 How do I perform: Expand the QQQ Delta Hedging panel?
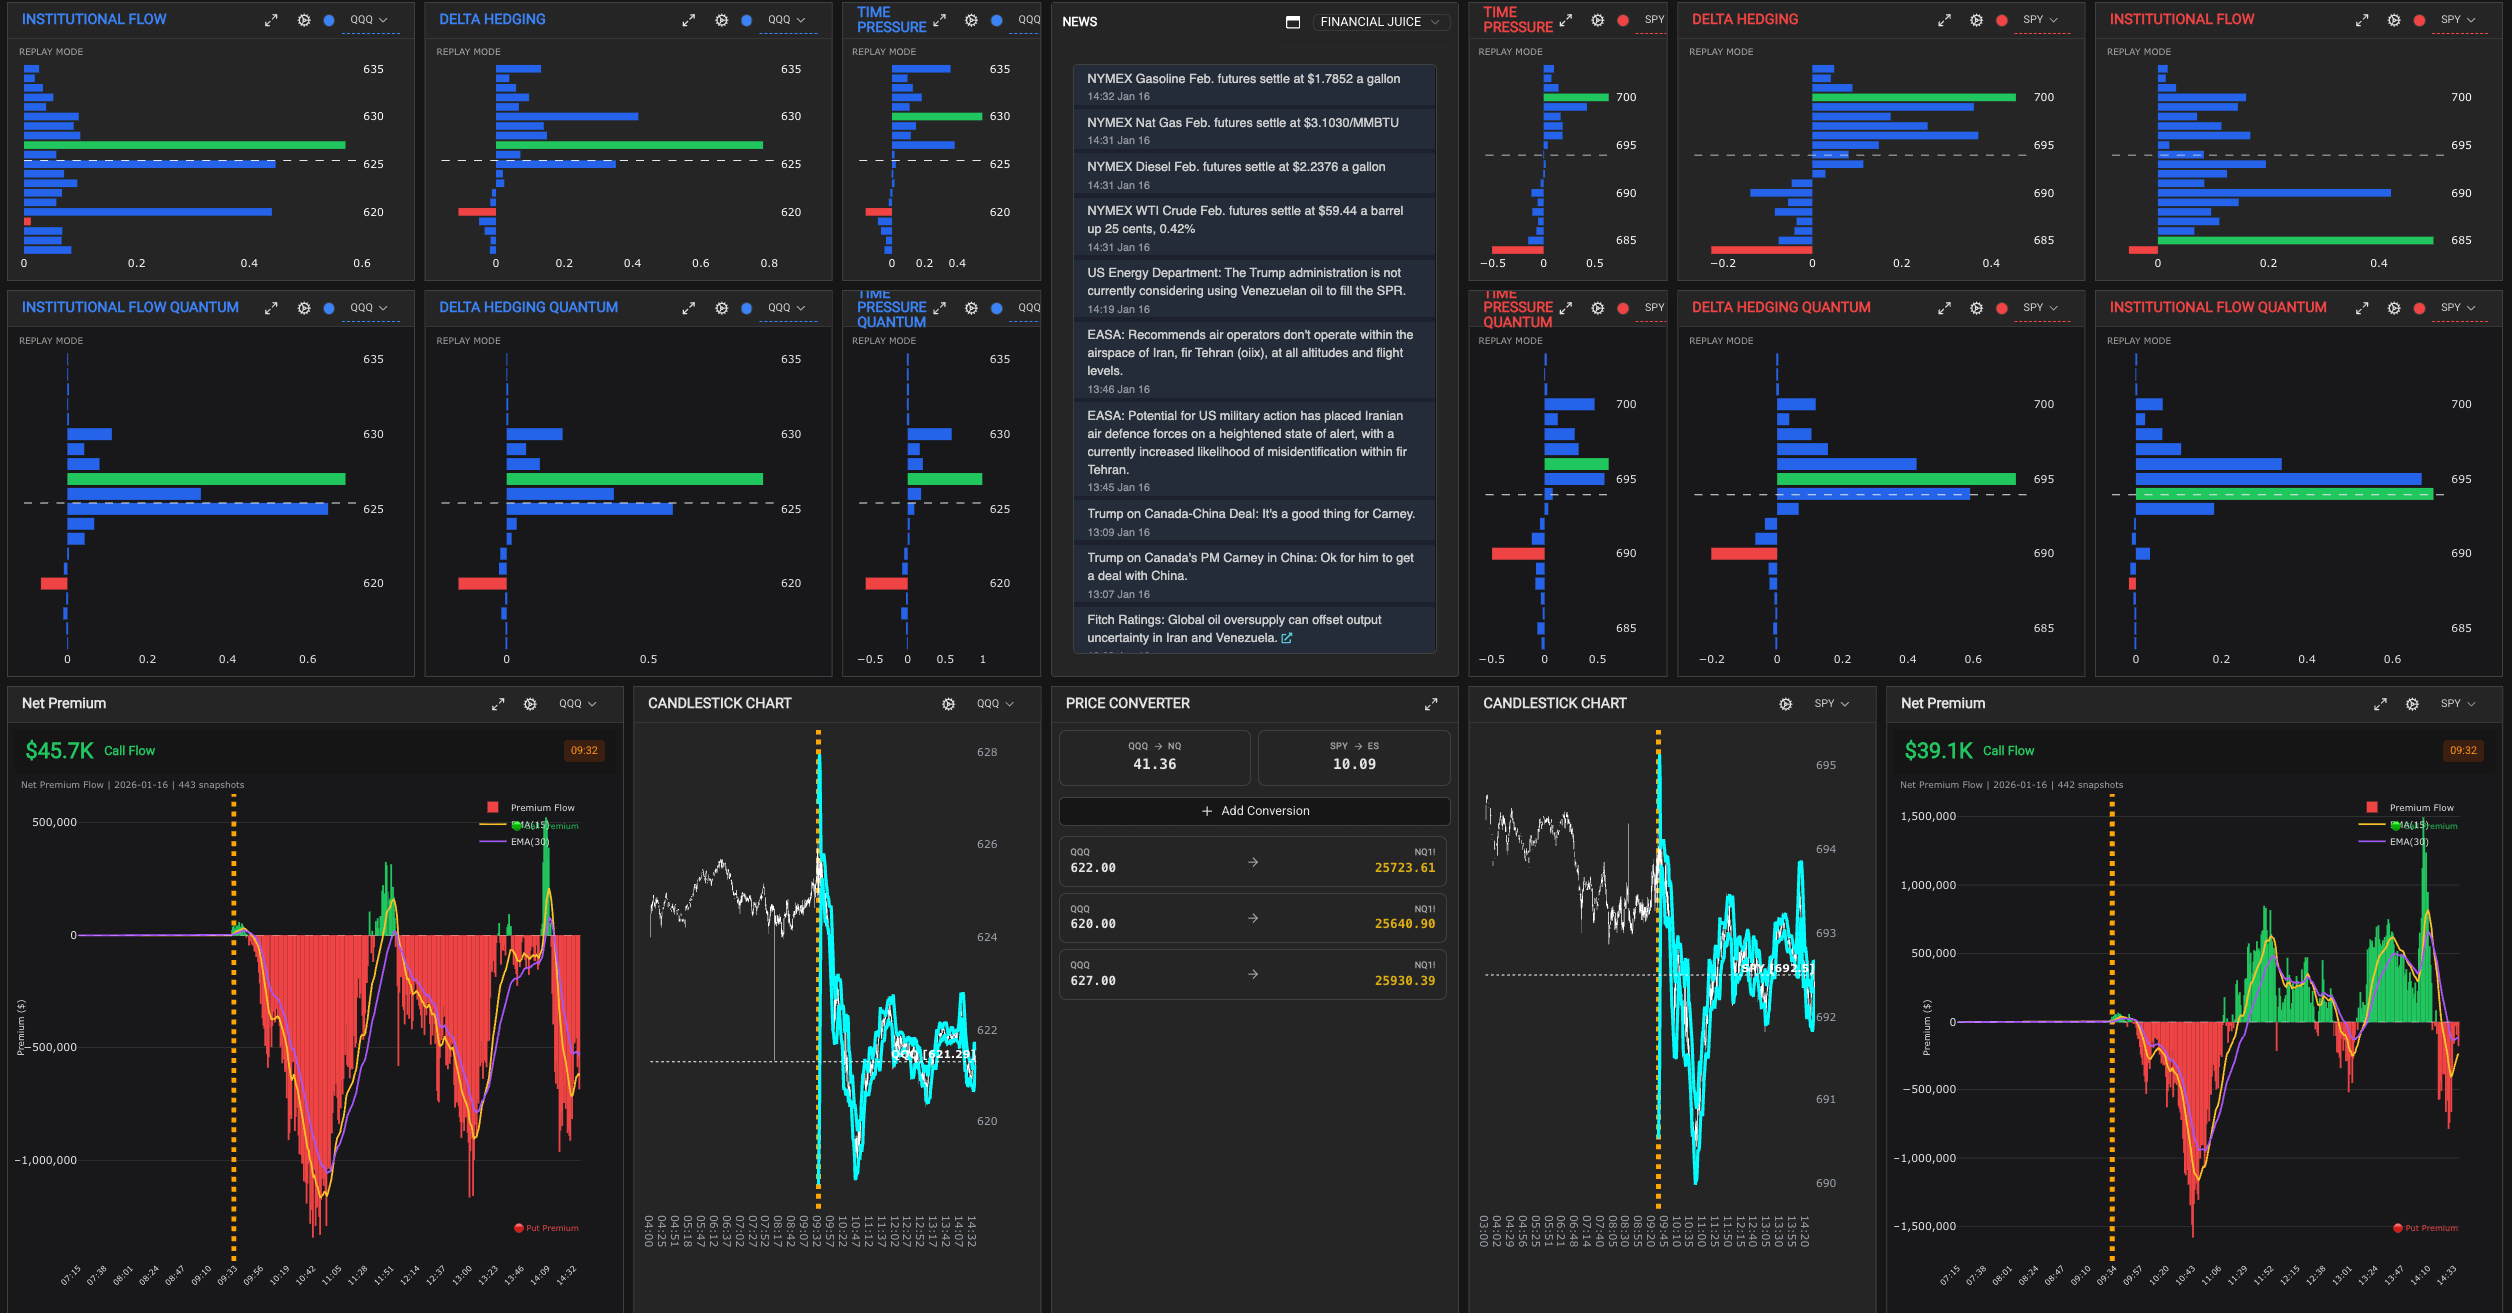pyautogui.click(x=688, y=20)
